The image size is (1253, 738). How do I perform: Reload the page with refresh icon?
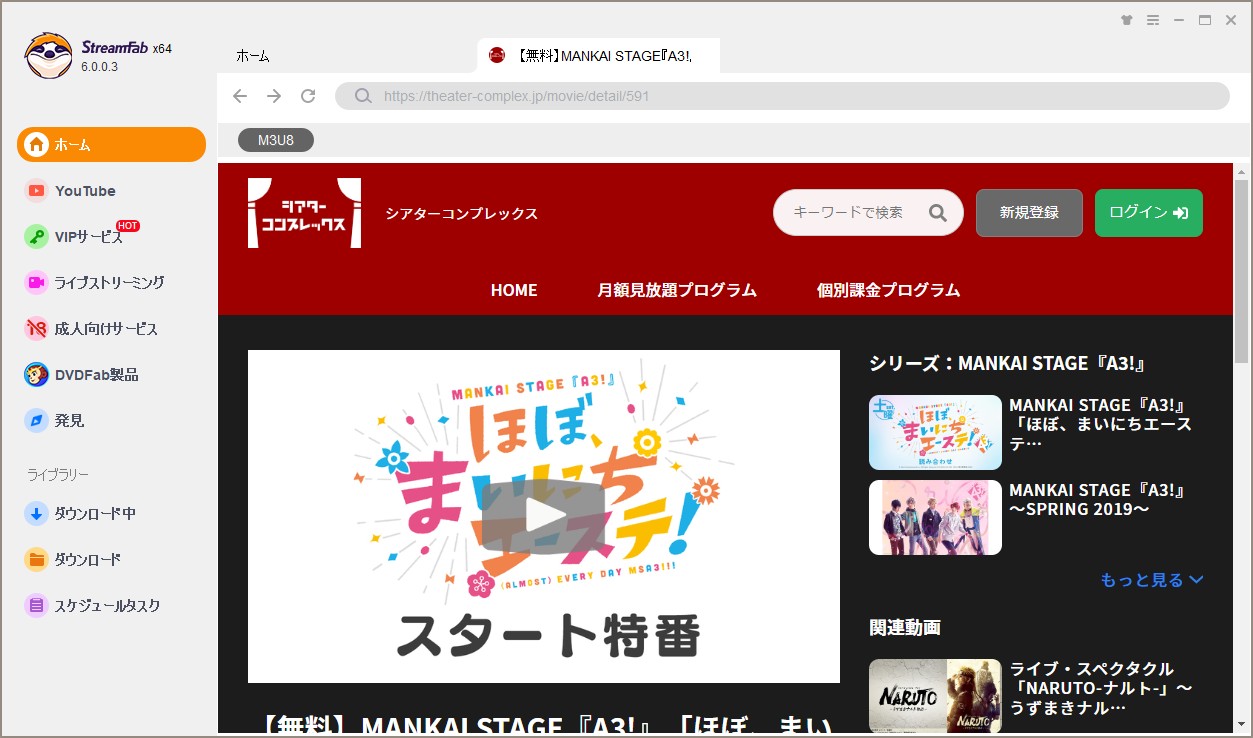click(x=308, y=96)
